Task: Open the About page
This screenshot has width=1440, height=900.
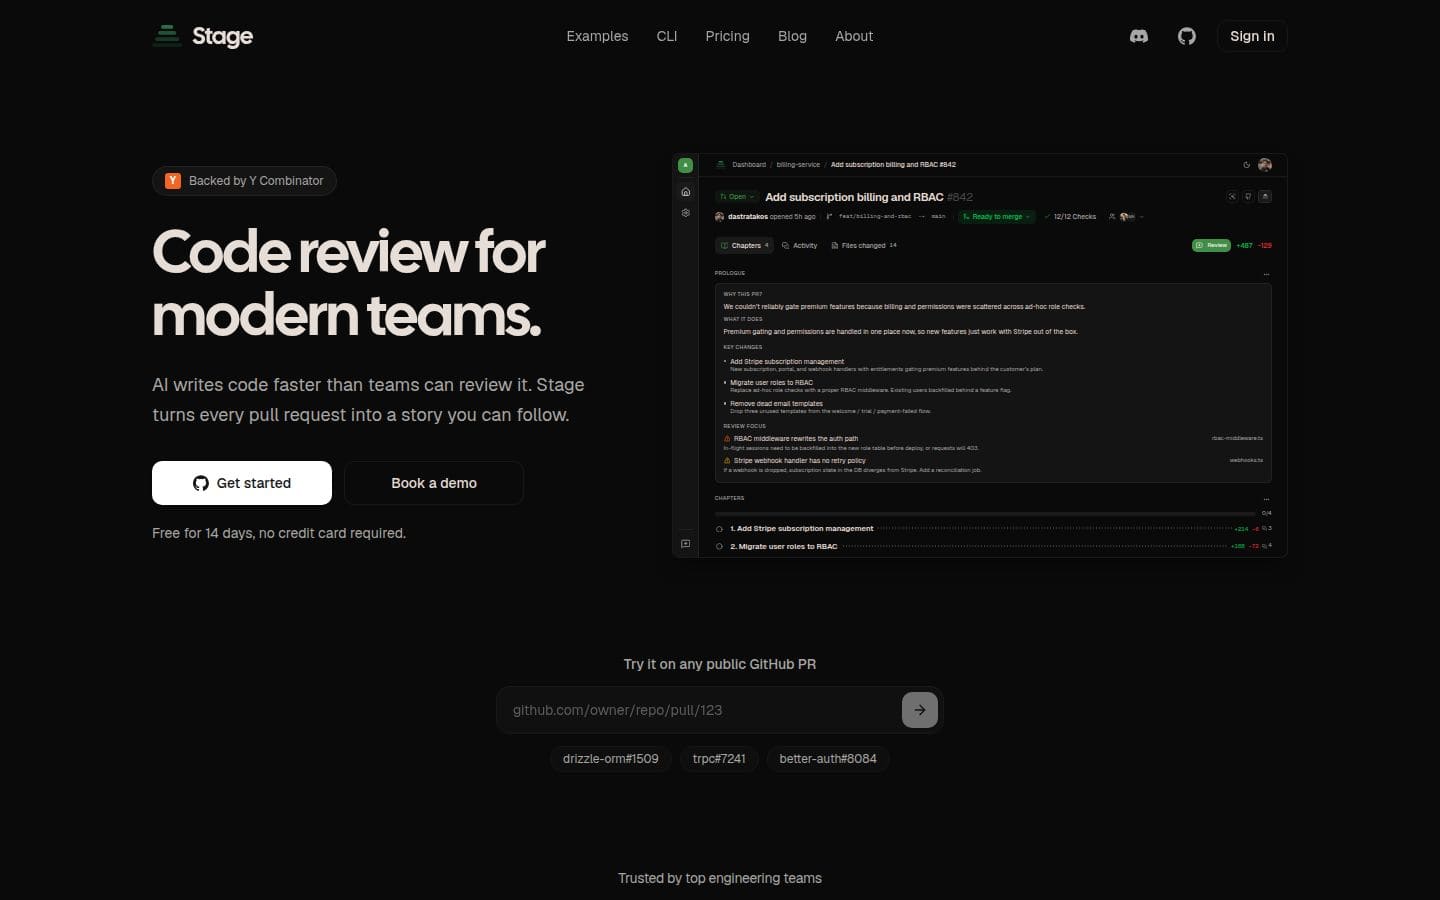Action: pyautogui.click(x=854, y=36)
